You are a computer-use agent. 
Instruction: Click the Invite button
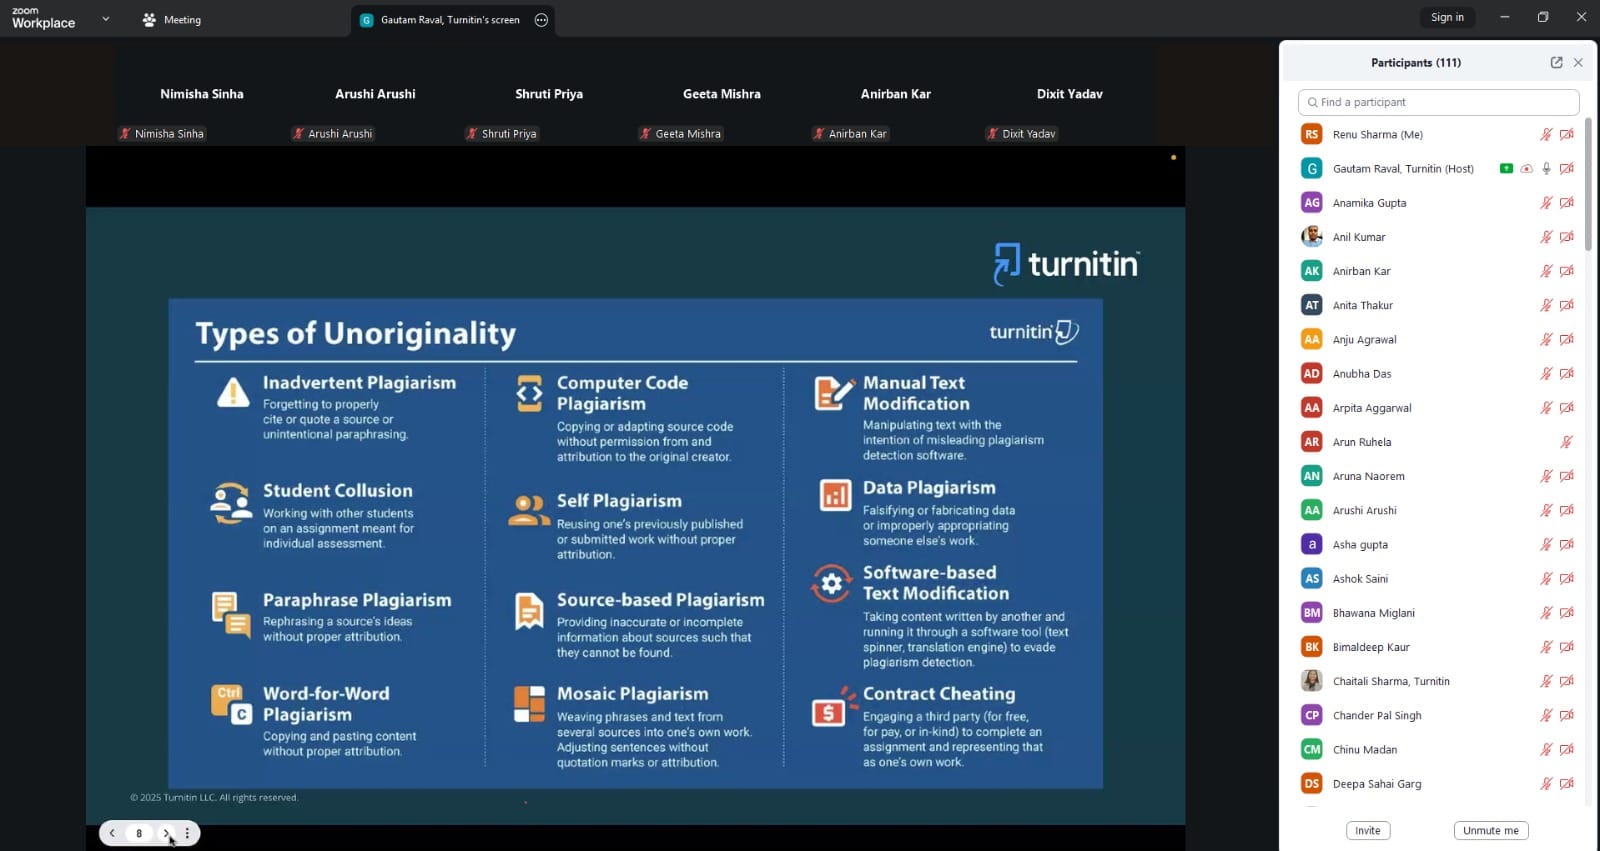(1367, 831)
